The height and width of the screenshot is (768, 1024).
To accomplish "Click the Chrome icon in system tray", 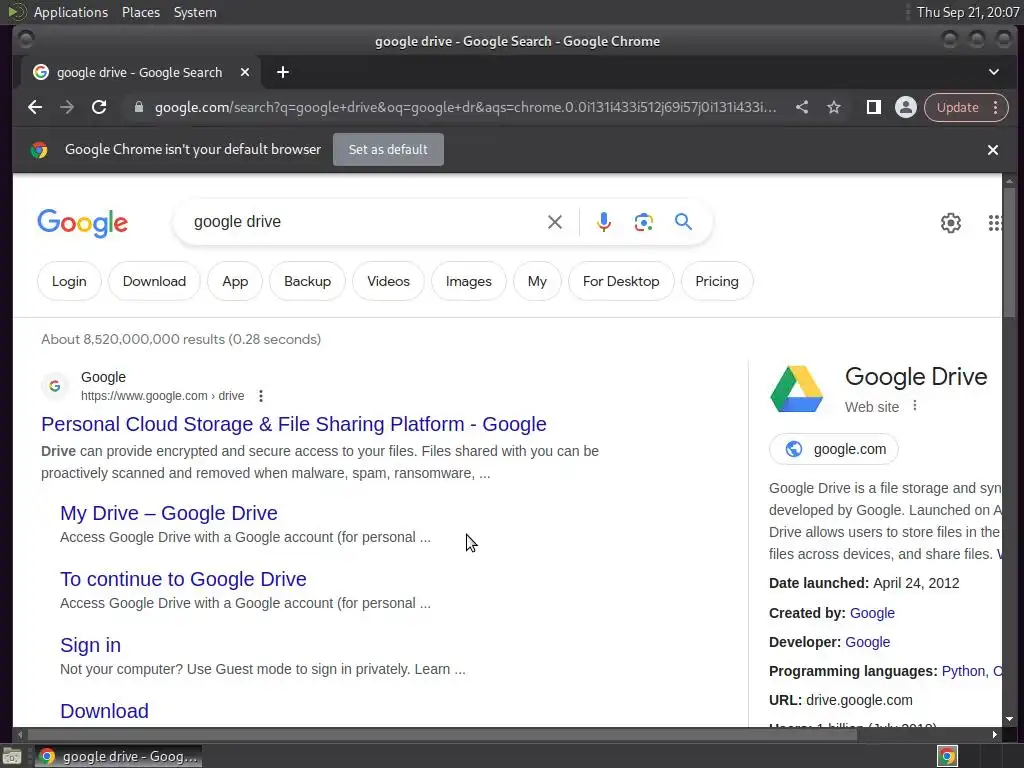I will pos(947,756).
